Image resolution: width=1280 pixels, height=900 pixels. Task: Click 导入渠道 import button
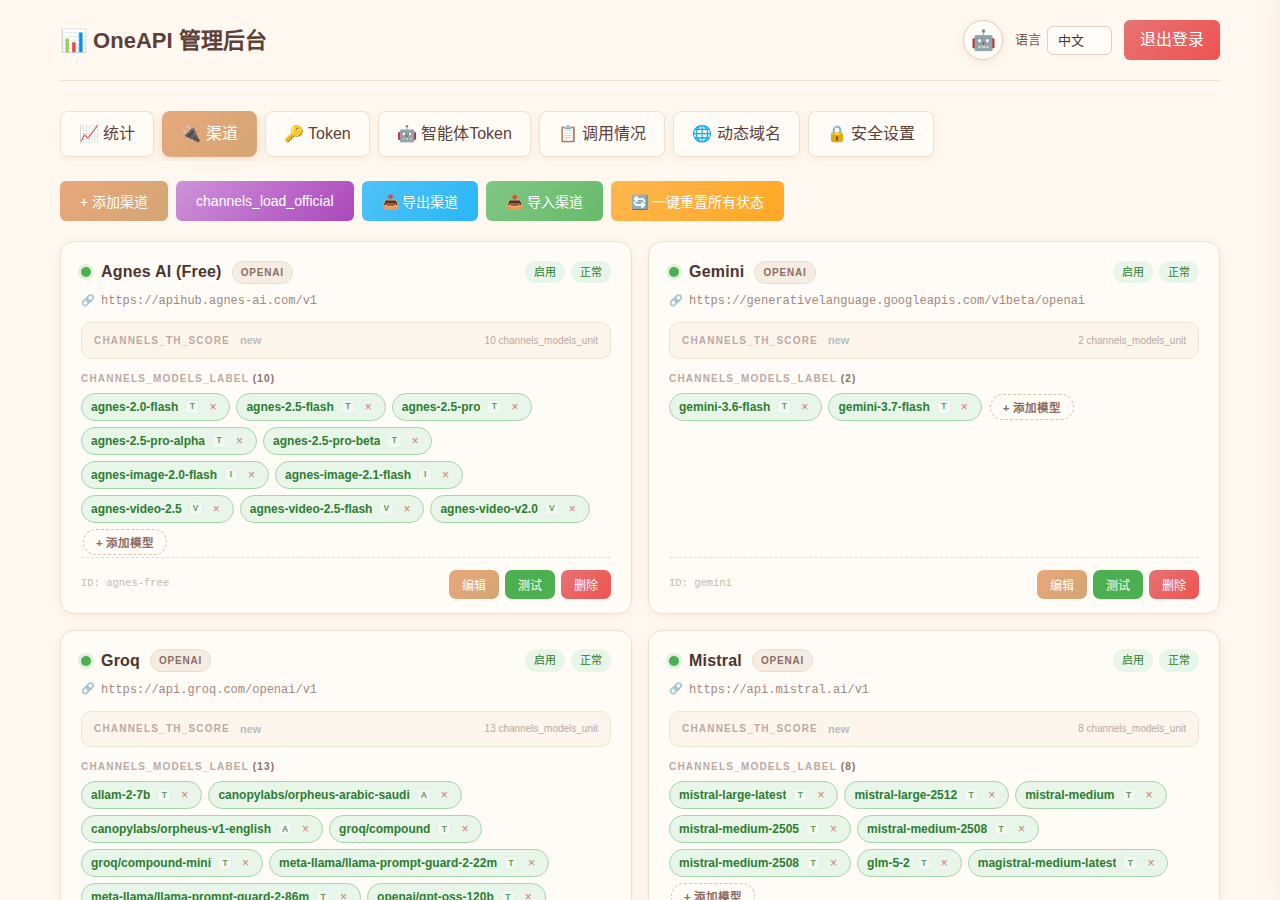click(x=544, y=201)
